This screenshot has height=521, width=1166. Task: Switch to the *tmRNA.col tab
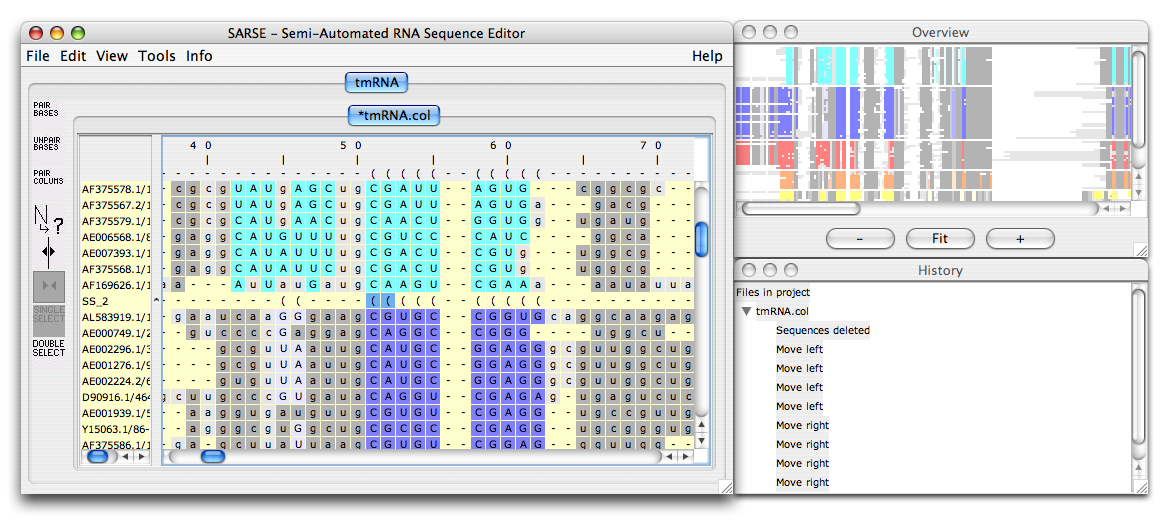pyautogui.click(x=394, y=115)
